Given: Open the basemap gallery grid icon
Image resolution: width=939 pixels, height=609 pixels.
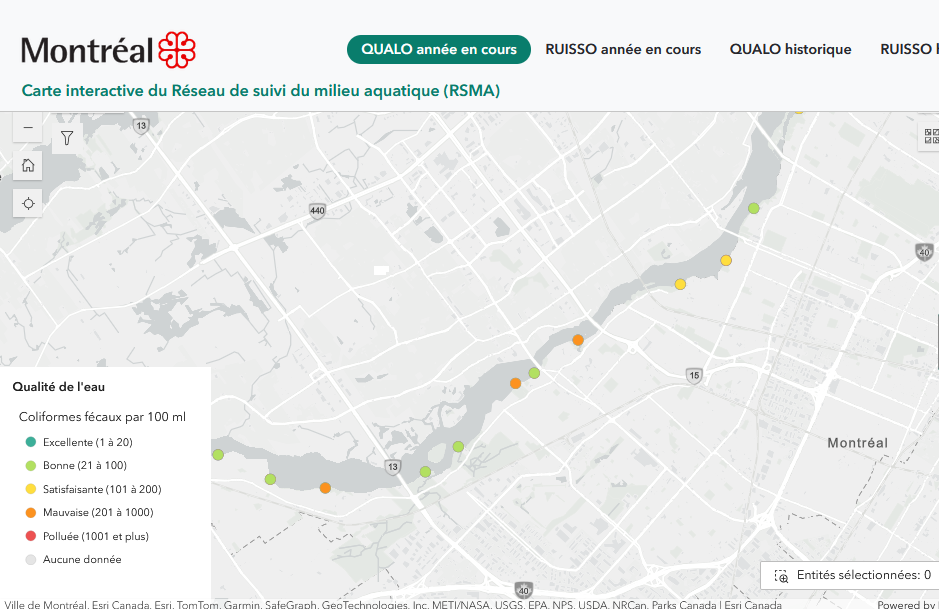Looking at the screenshot, I should (x=929, y=136).
